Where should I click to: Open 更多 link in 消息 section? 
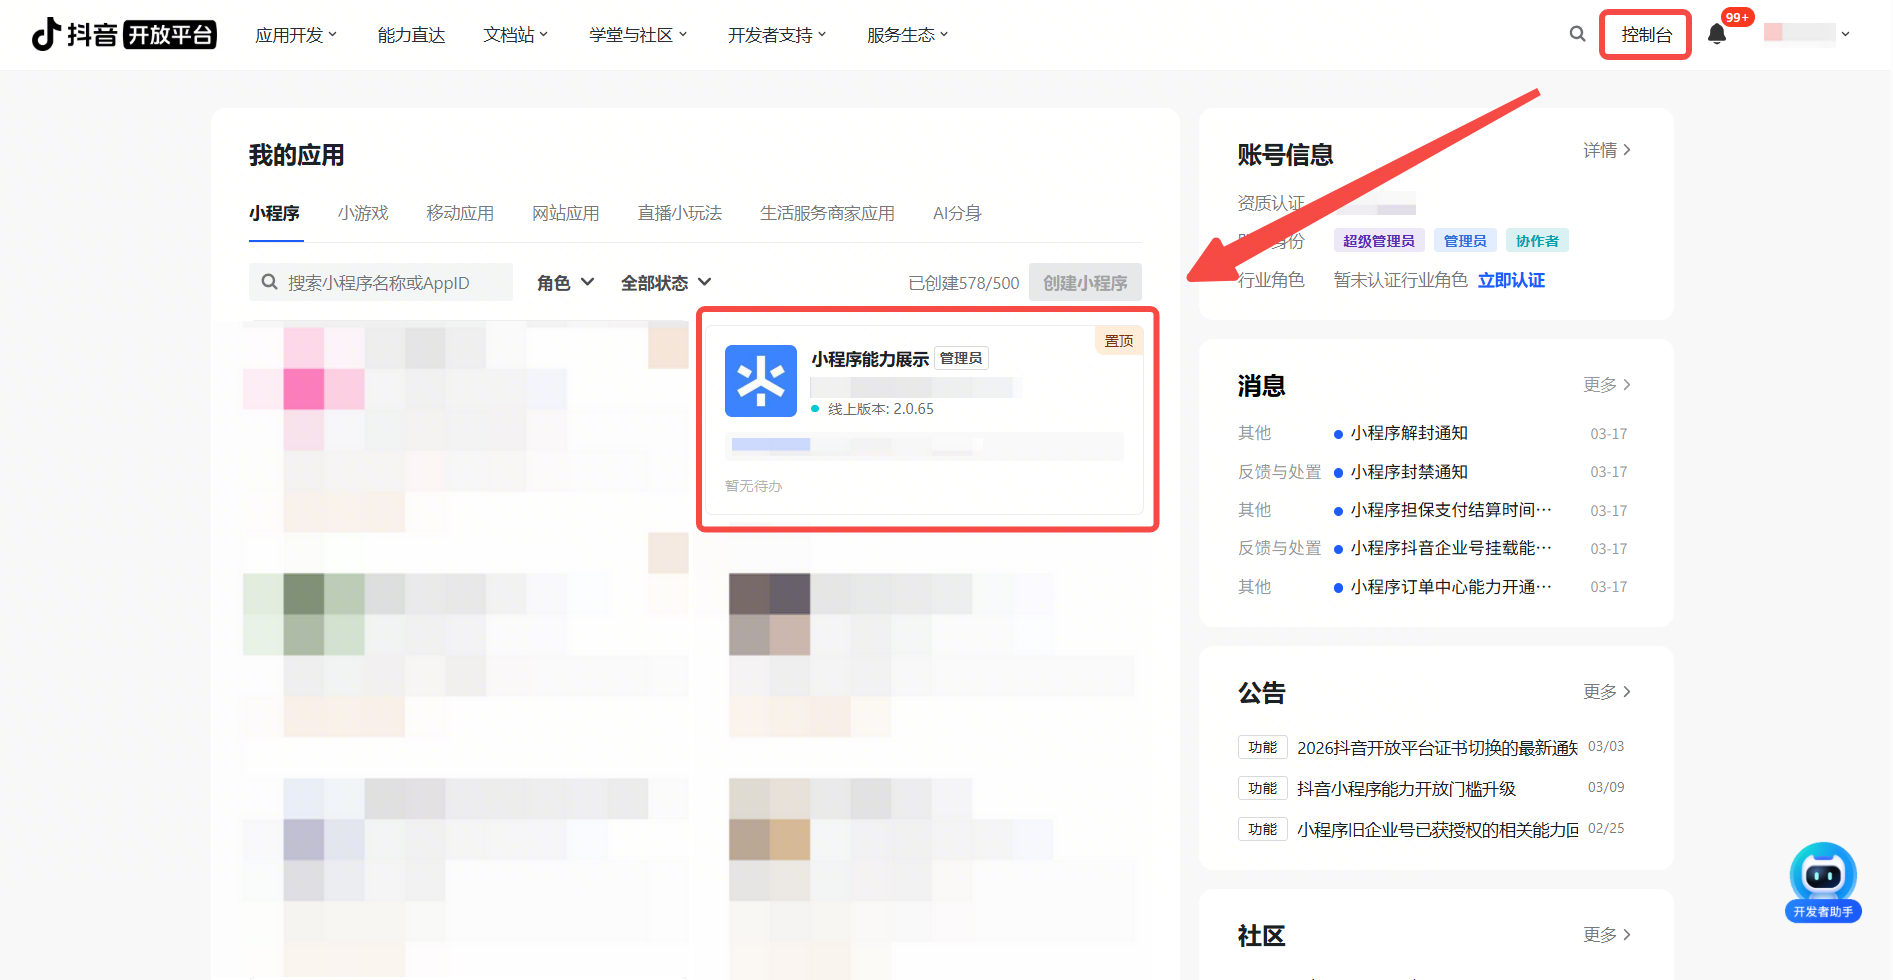click(x=1606, y=385)
